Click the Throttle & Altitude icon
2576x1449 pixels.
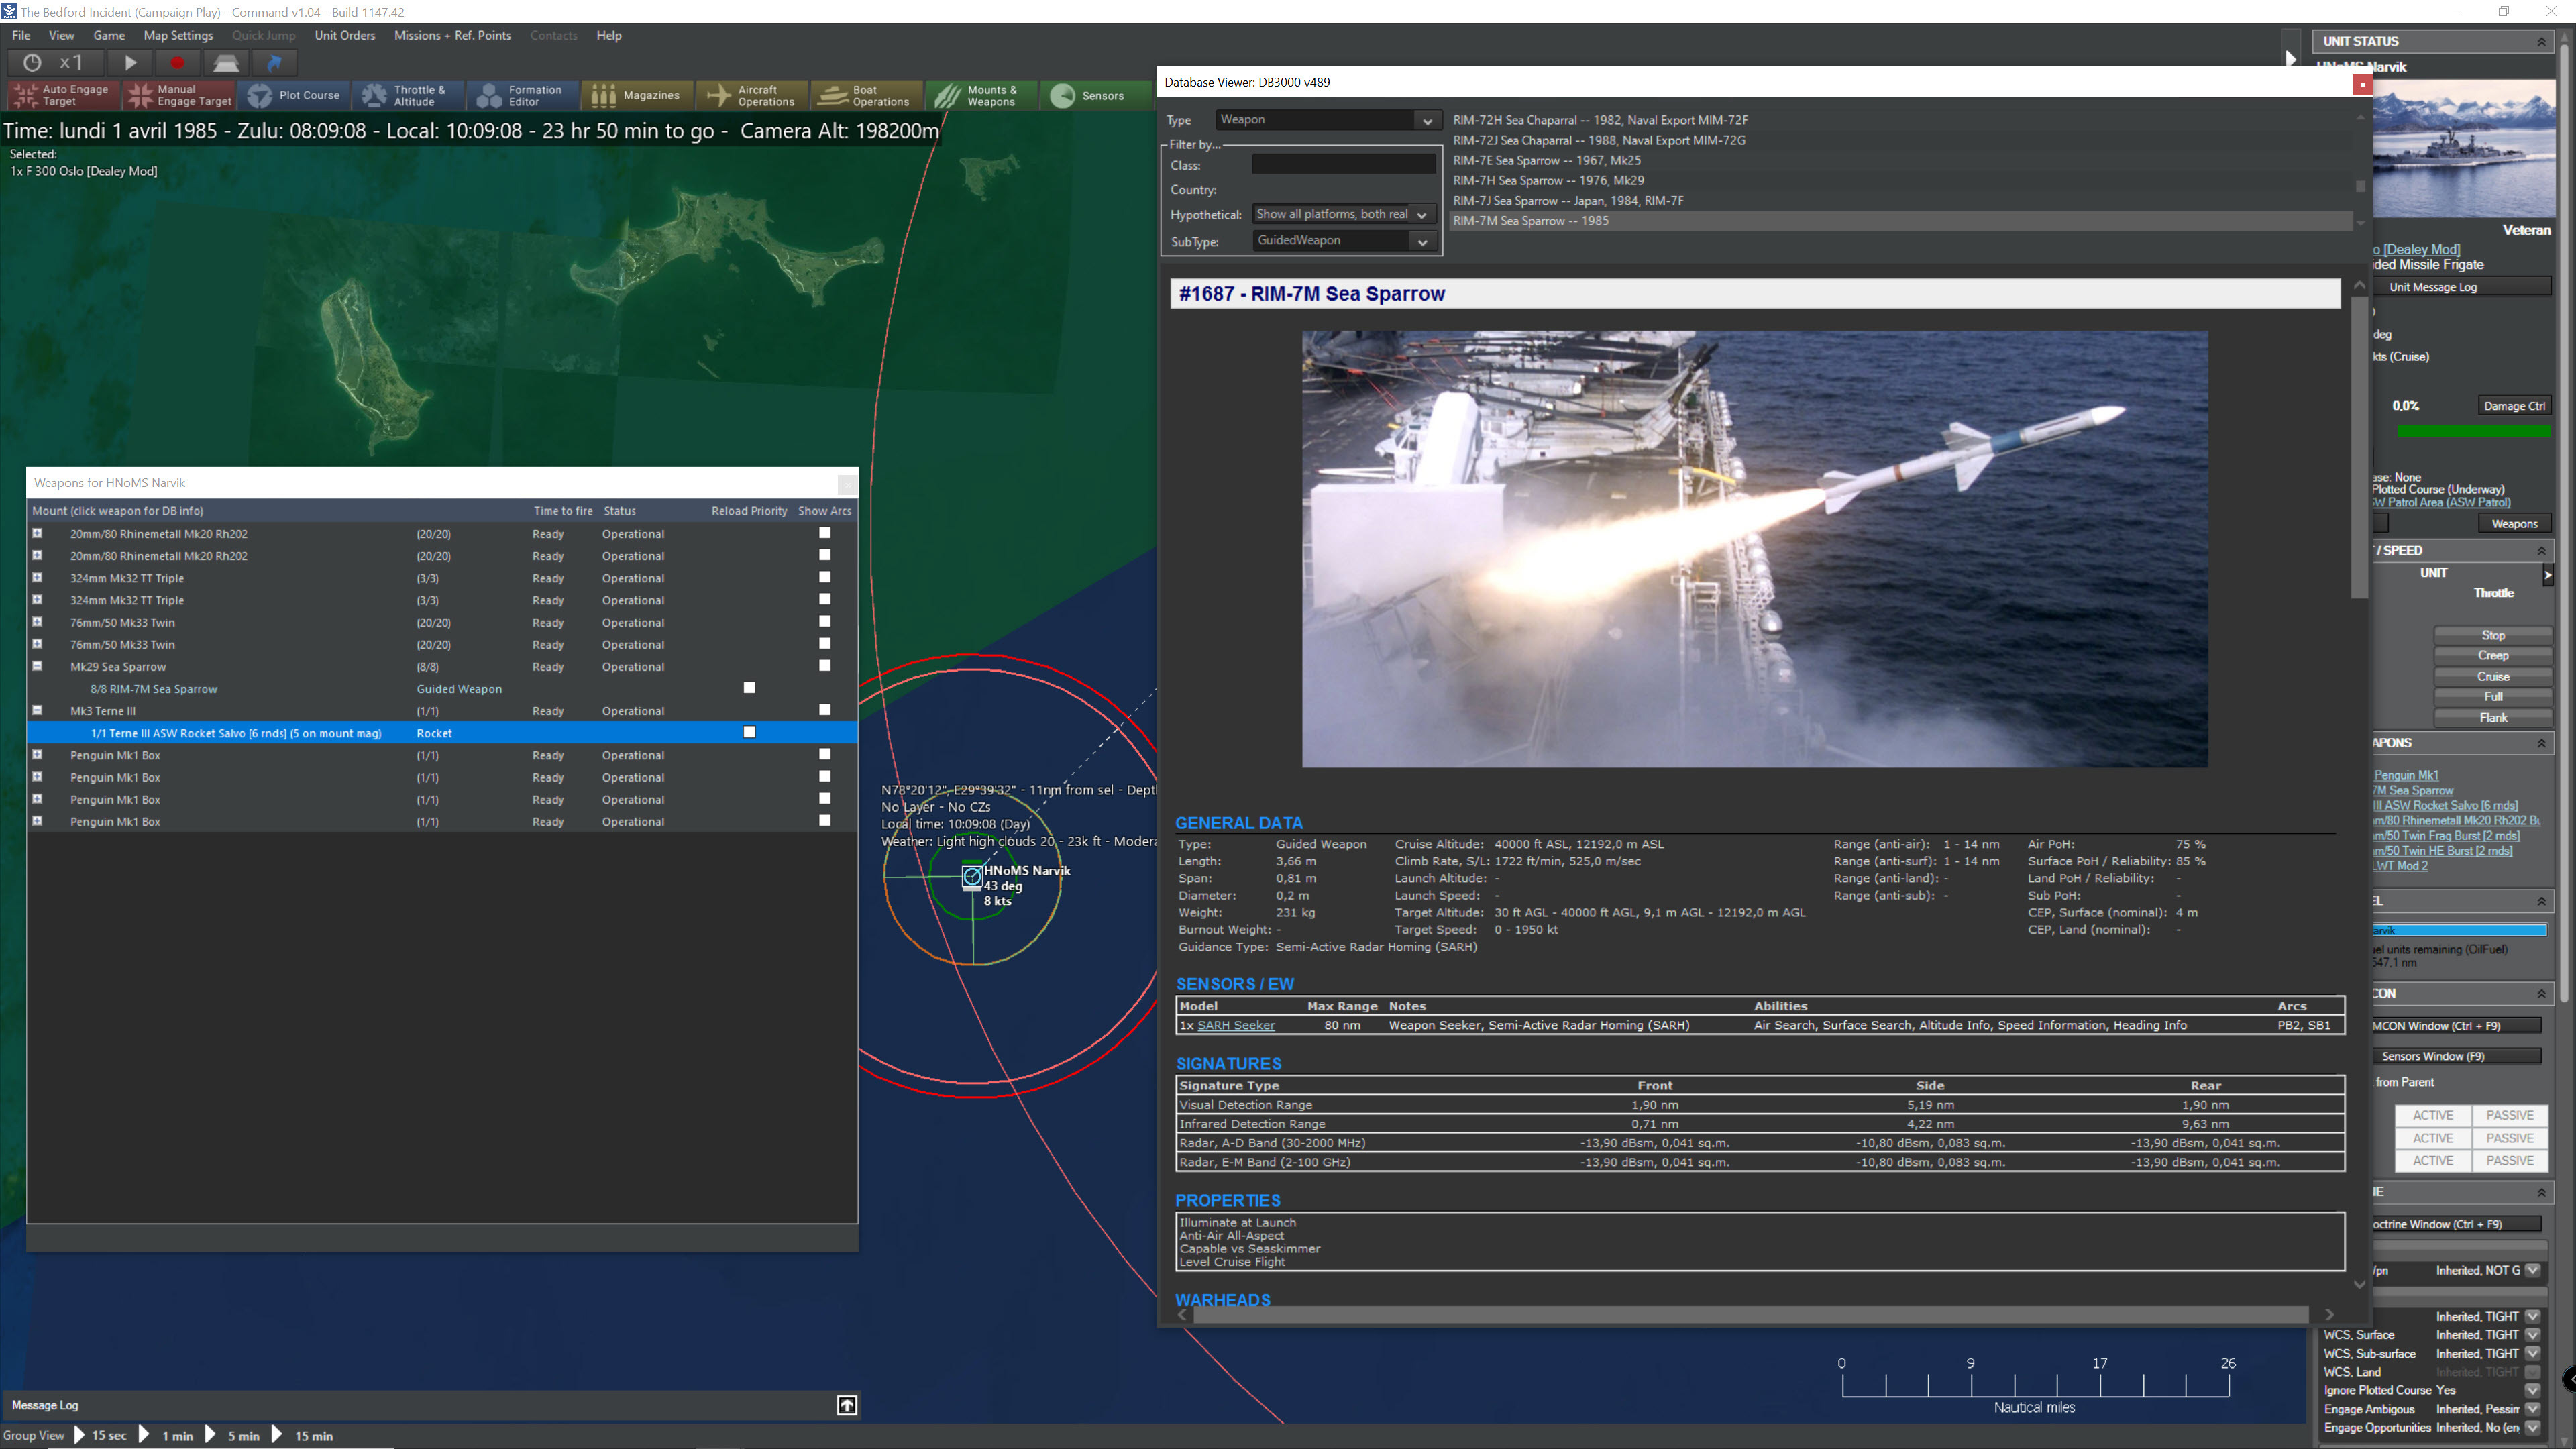click(x=374, y=96)
